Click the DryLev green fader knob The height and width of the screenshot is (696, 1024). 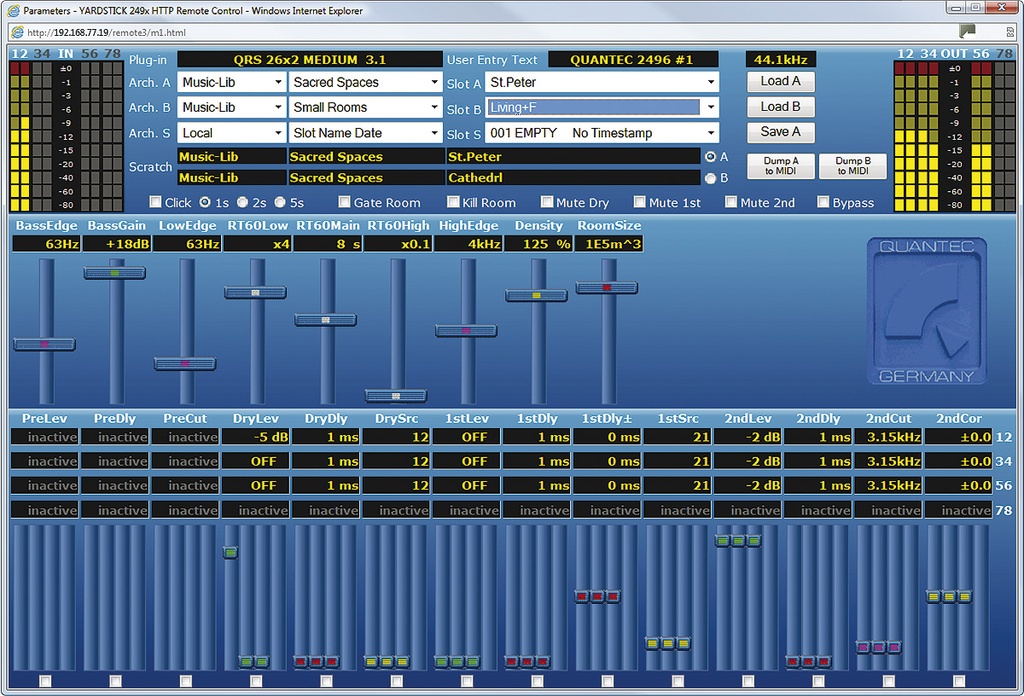230,552
